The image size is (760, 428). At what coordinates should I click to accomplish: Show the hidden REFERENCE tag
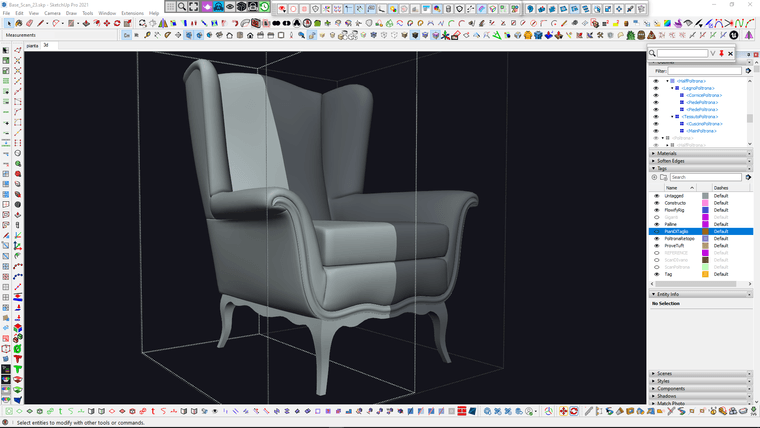[x=656, y=252]
